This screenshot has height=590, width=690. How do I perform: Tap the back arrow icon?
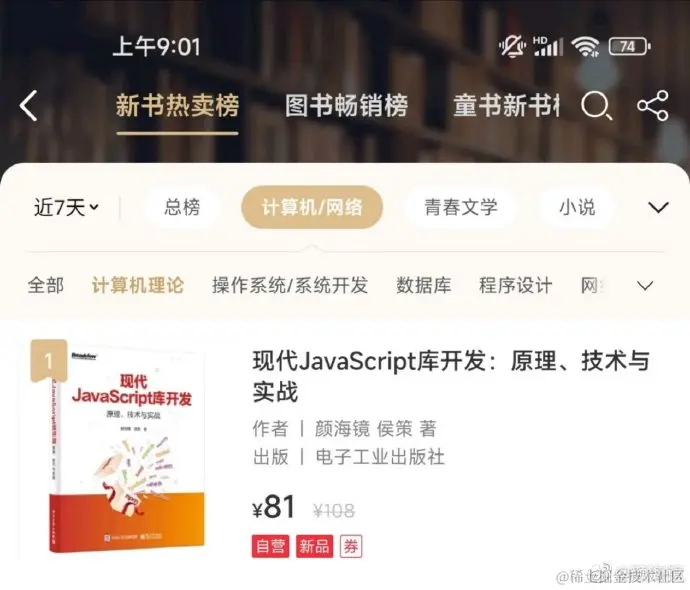pos(29,106)
